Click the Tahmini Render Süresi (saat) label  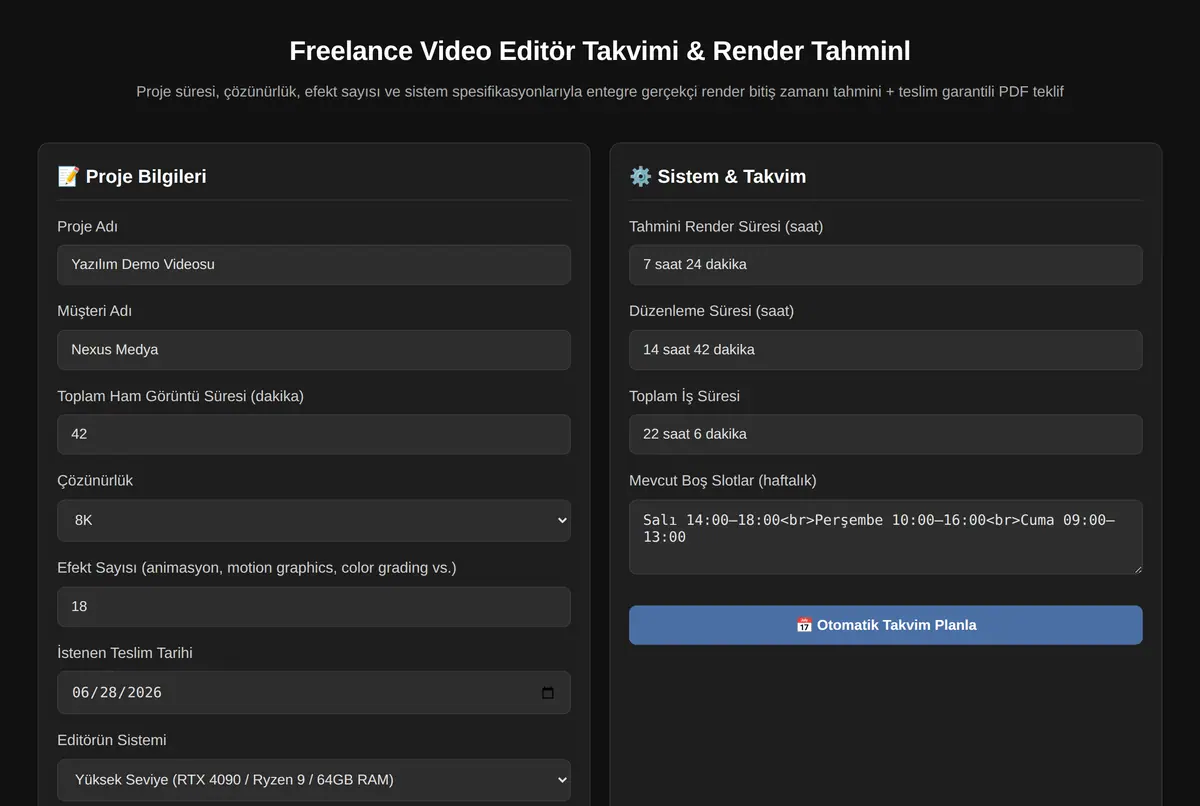[x=726, y=226]
